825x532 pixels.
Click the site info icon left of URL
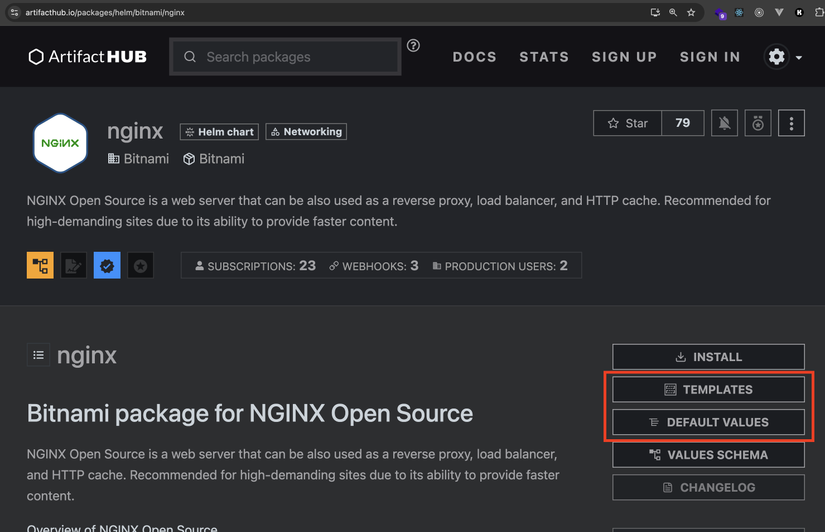click(14, 13)
